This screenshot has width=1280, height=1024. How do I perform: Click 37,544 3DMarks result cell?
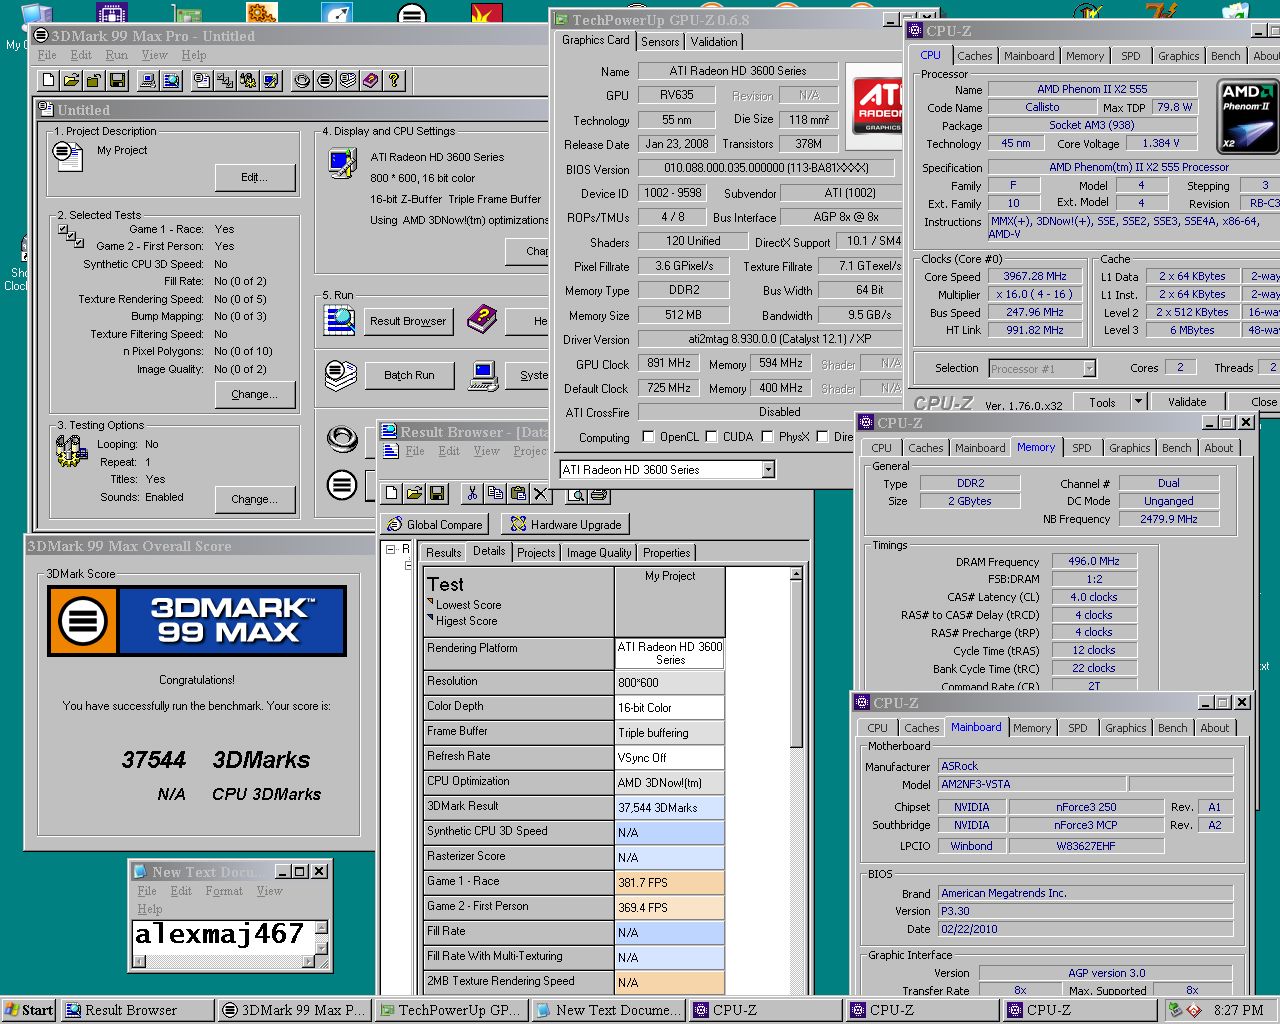pyautogui.click(x=669, y=807)
